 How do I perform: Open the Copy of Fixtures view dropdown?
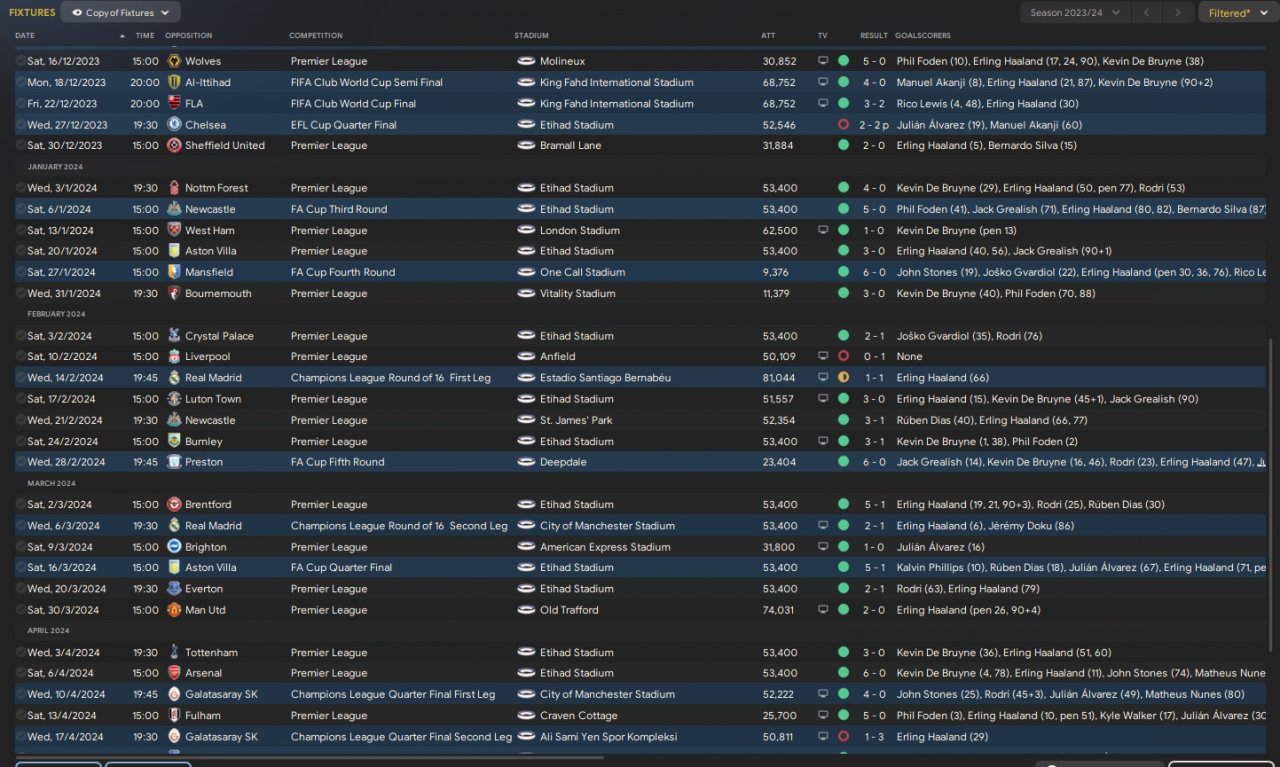[x=121, y=13]
